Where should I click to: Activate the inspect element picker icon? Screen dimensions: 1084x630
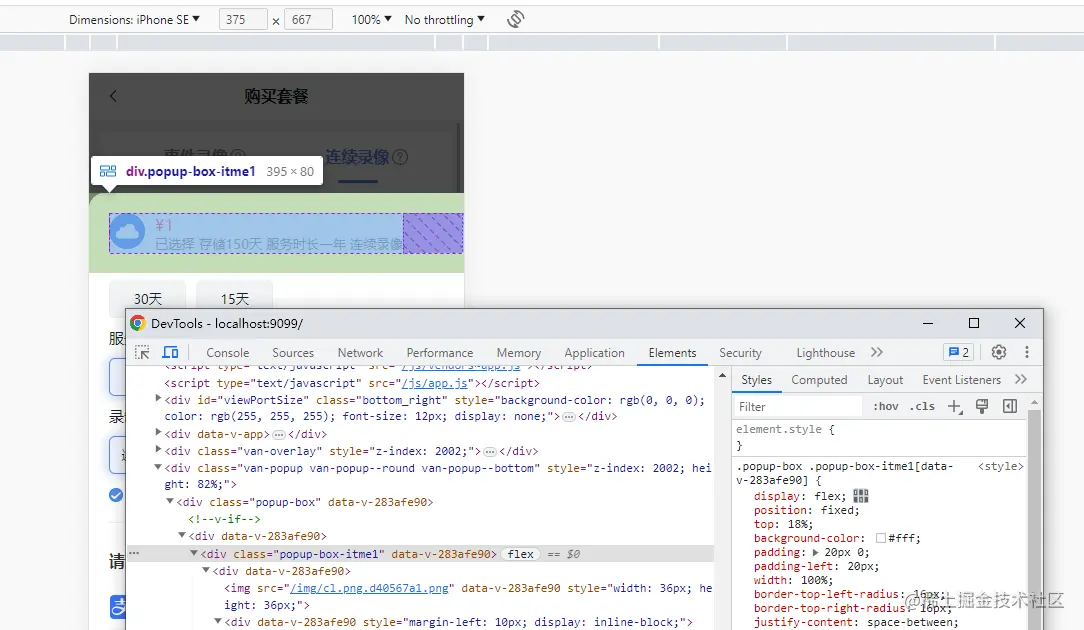[142, 353]
